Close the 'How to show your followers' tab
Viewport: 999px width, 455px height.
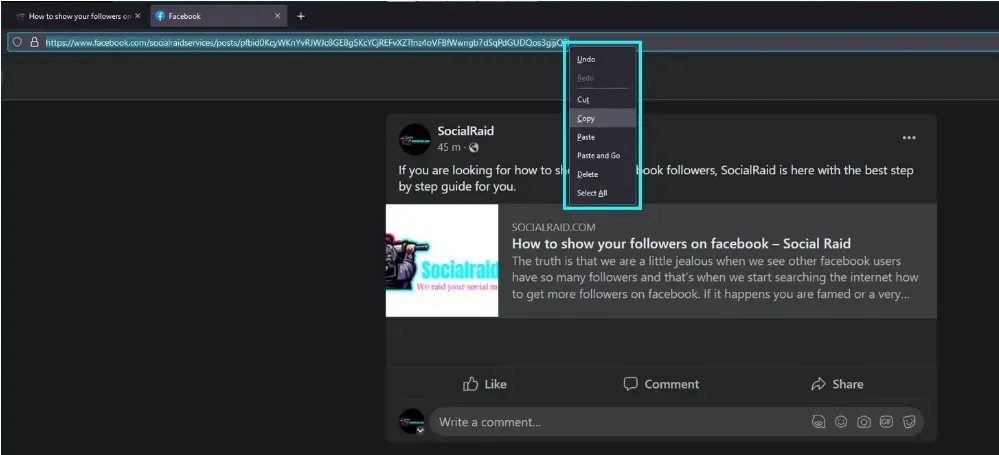(x=138, y=16)
